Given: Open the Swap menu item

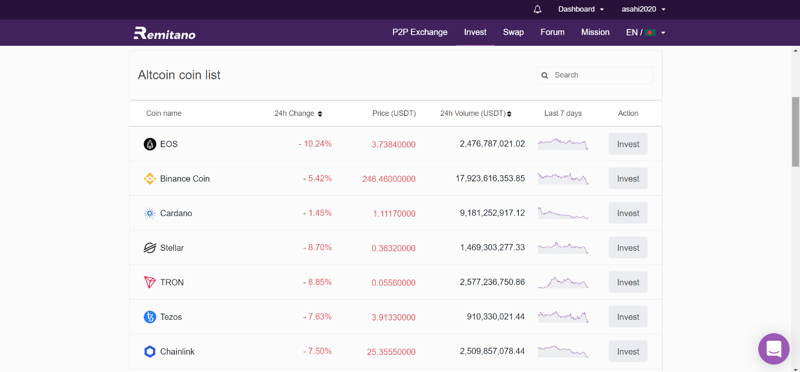Looking at the screenshot, I should [513, 32].
